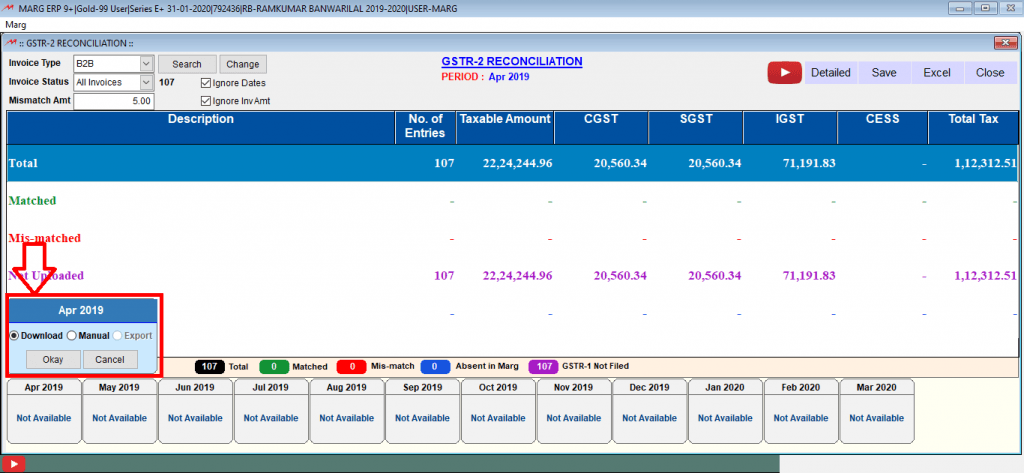This screenshot has height=473, width=1024.
Task: Select the Jan 2020 month tab
Action: click(x=726, y=410)
